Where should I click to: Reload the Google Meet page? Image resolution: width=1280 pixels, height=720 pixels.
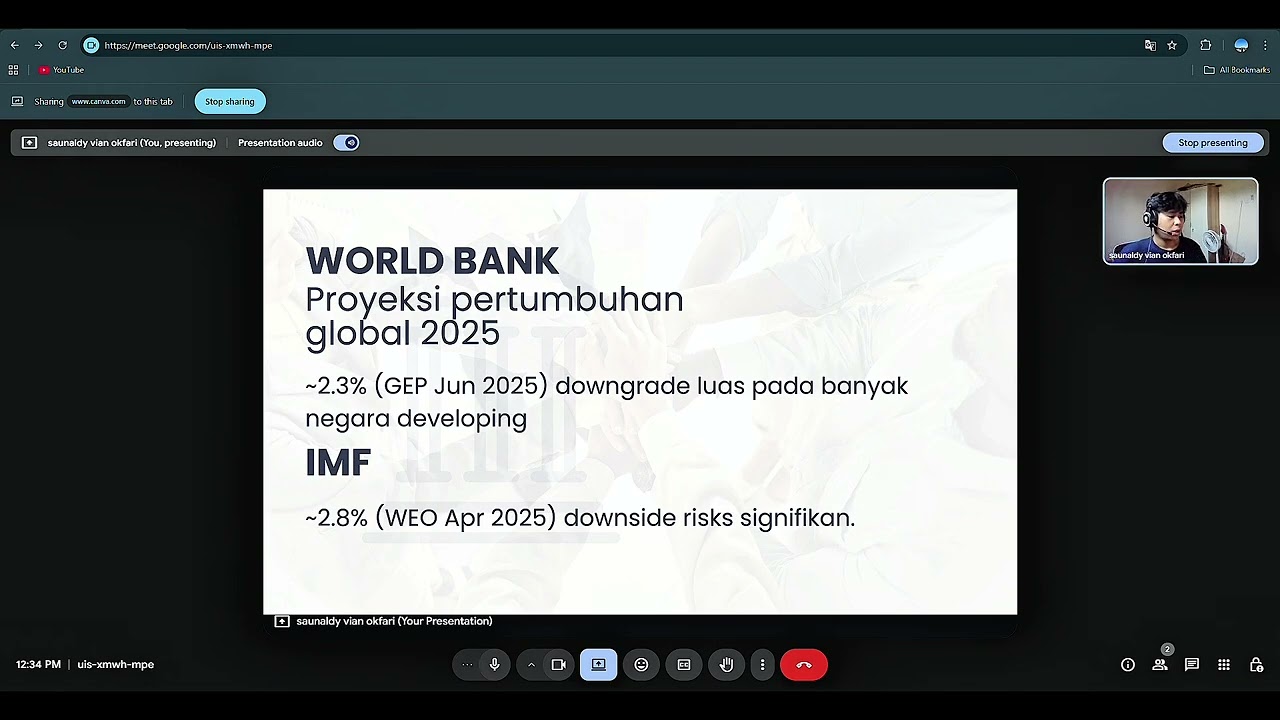tap(62, 45)
